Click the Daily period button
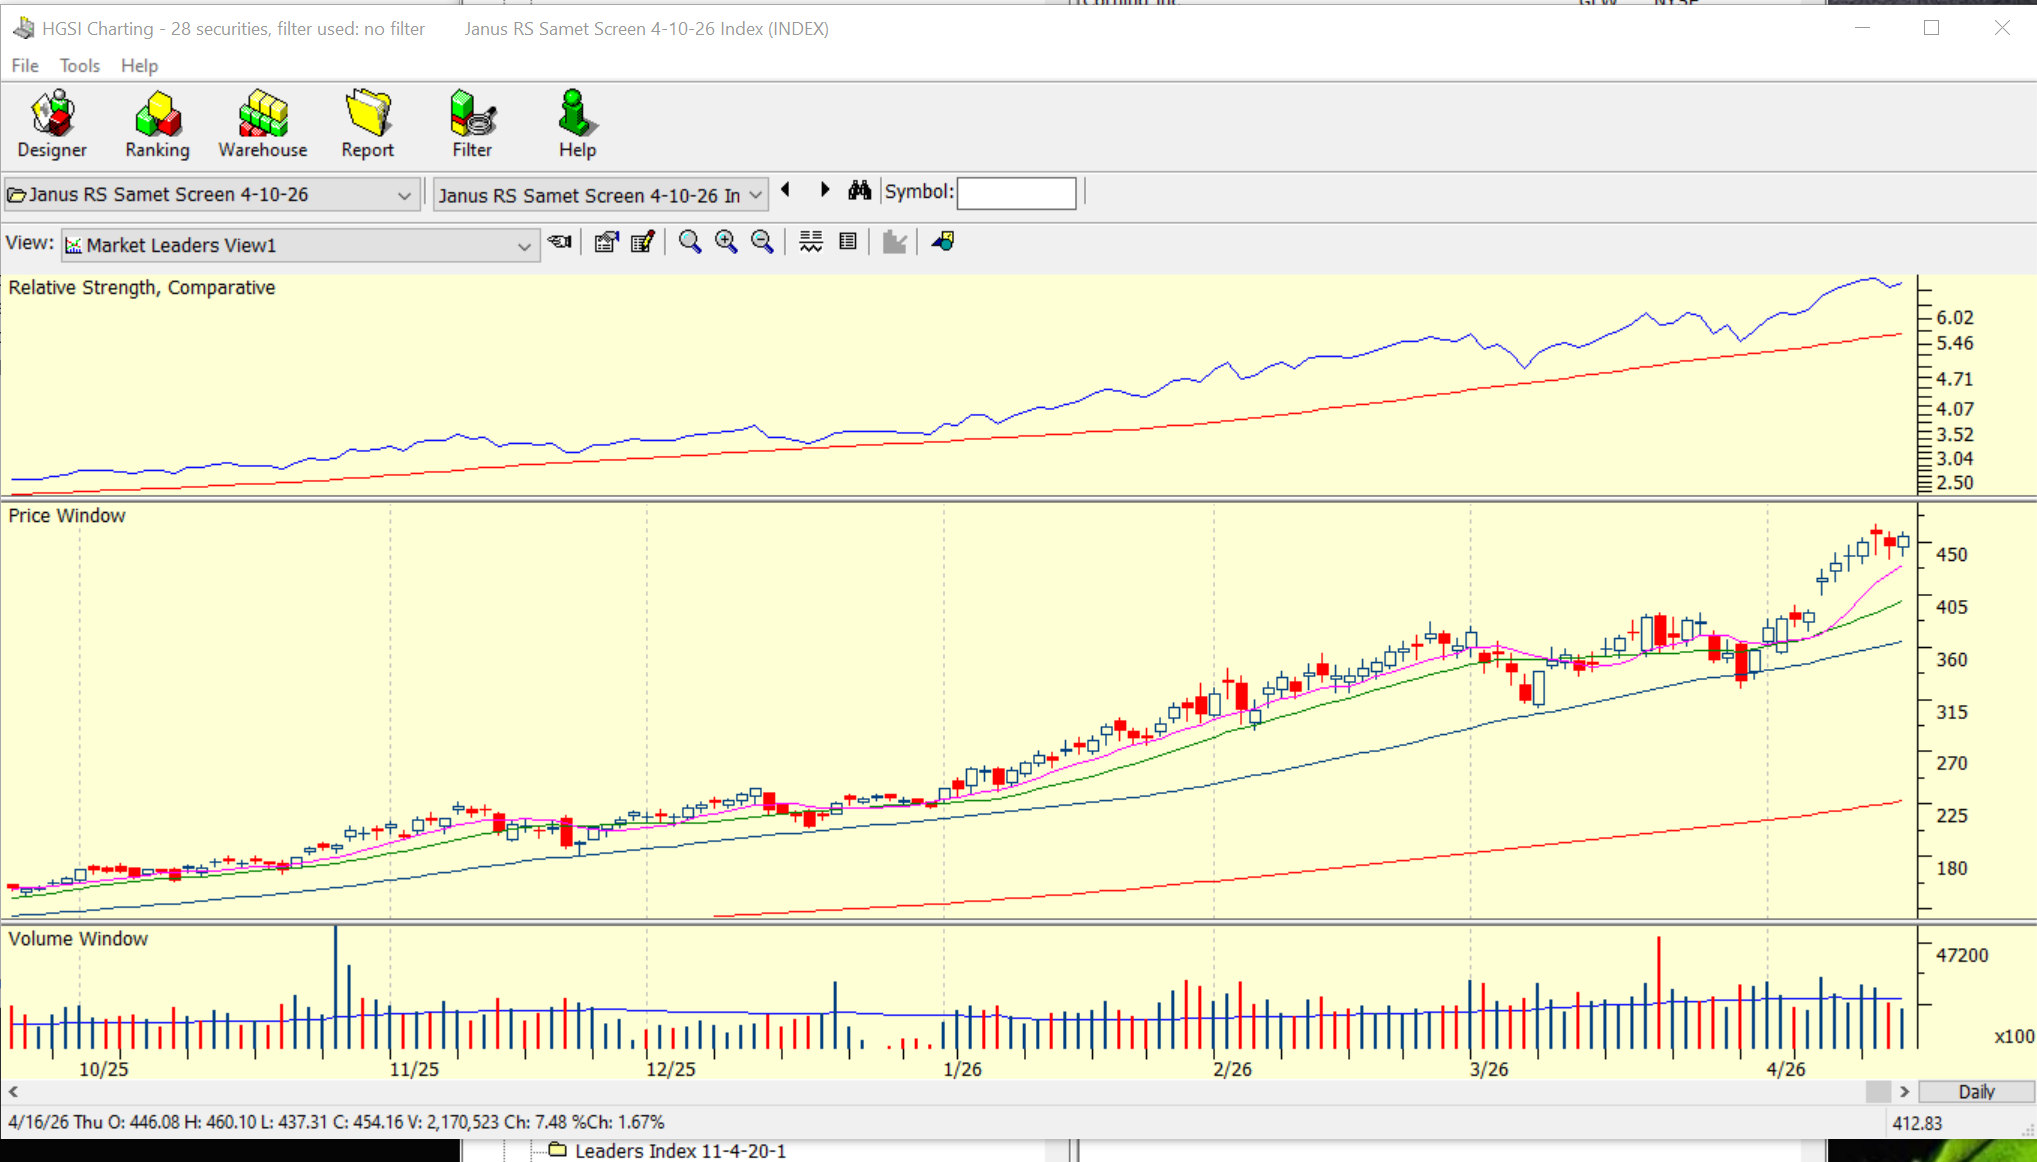This screenshot has height=1162, width=2037. (1975, 1092)
